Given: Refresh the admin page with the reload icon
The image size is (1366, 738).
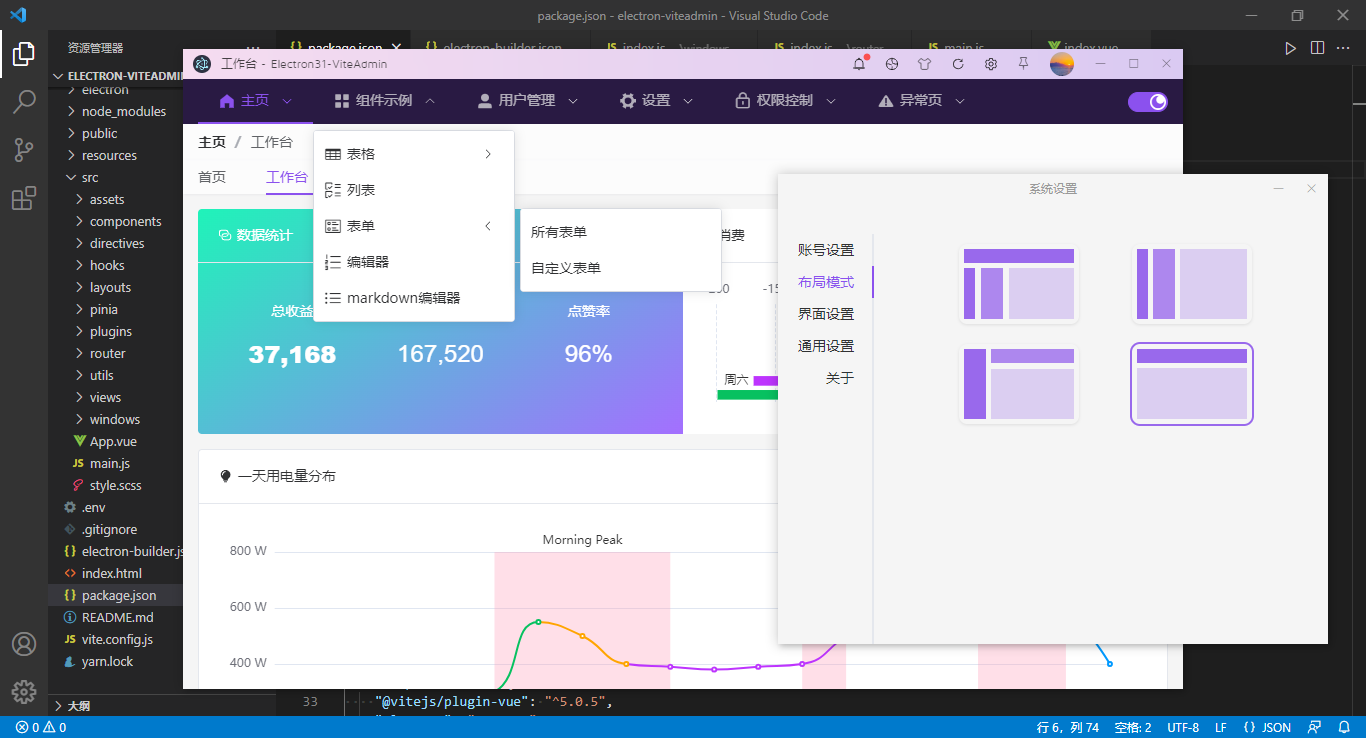Looking at the screenshot, I should (x=958, y=64).
